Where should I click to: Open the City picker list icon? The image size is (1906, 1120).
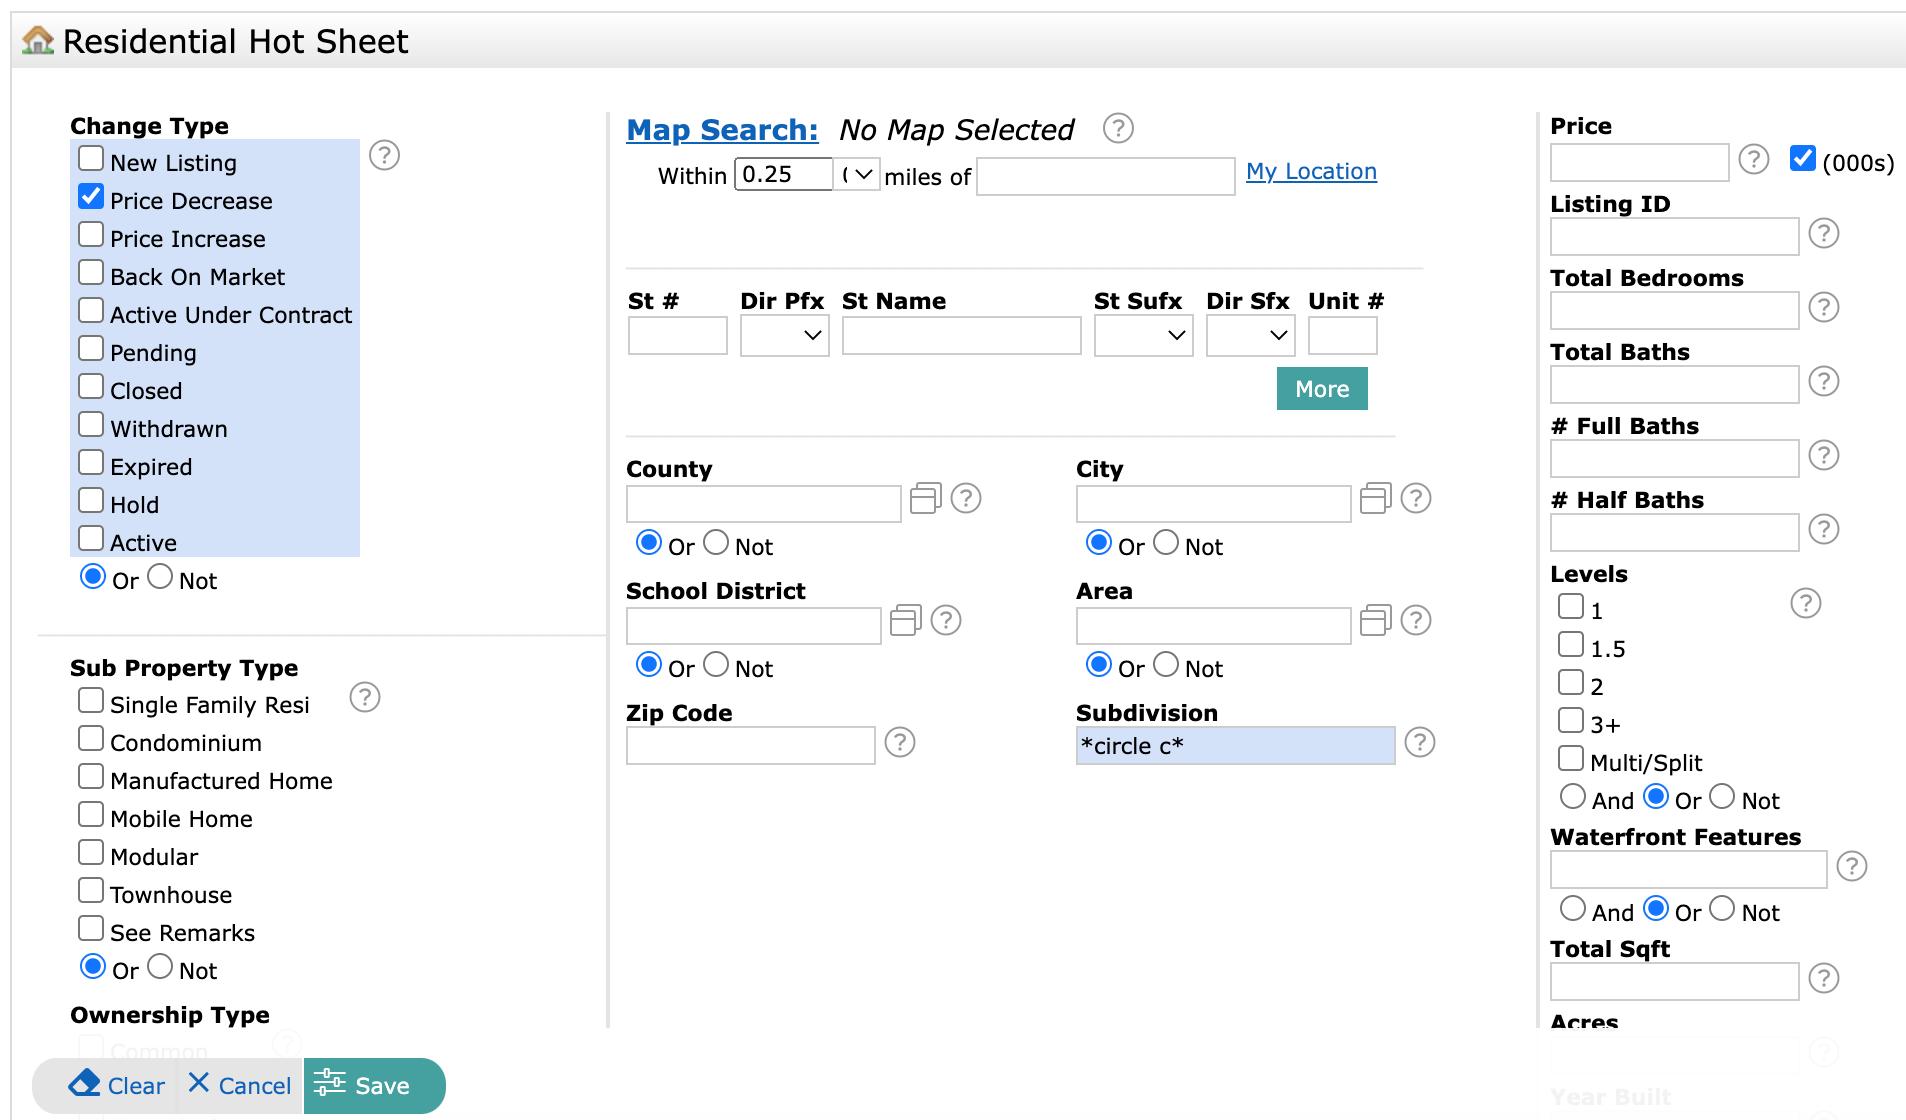point(1375,498)
